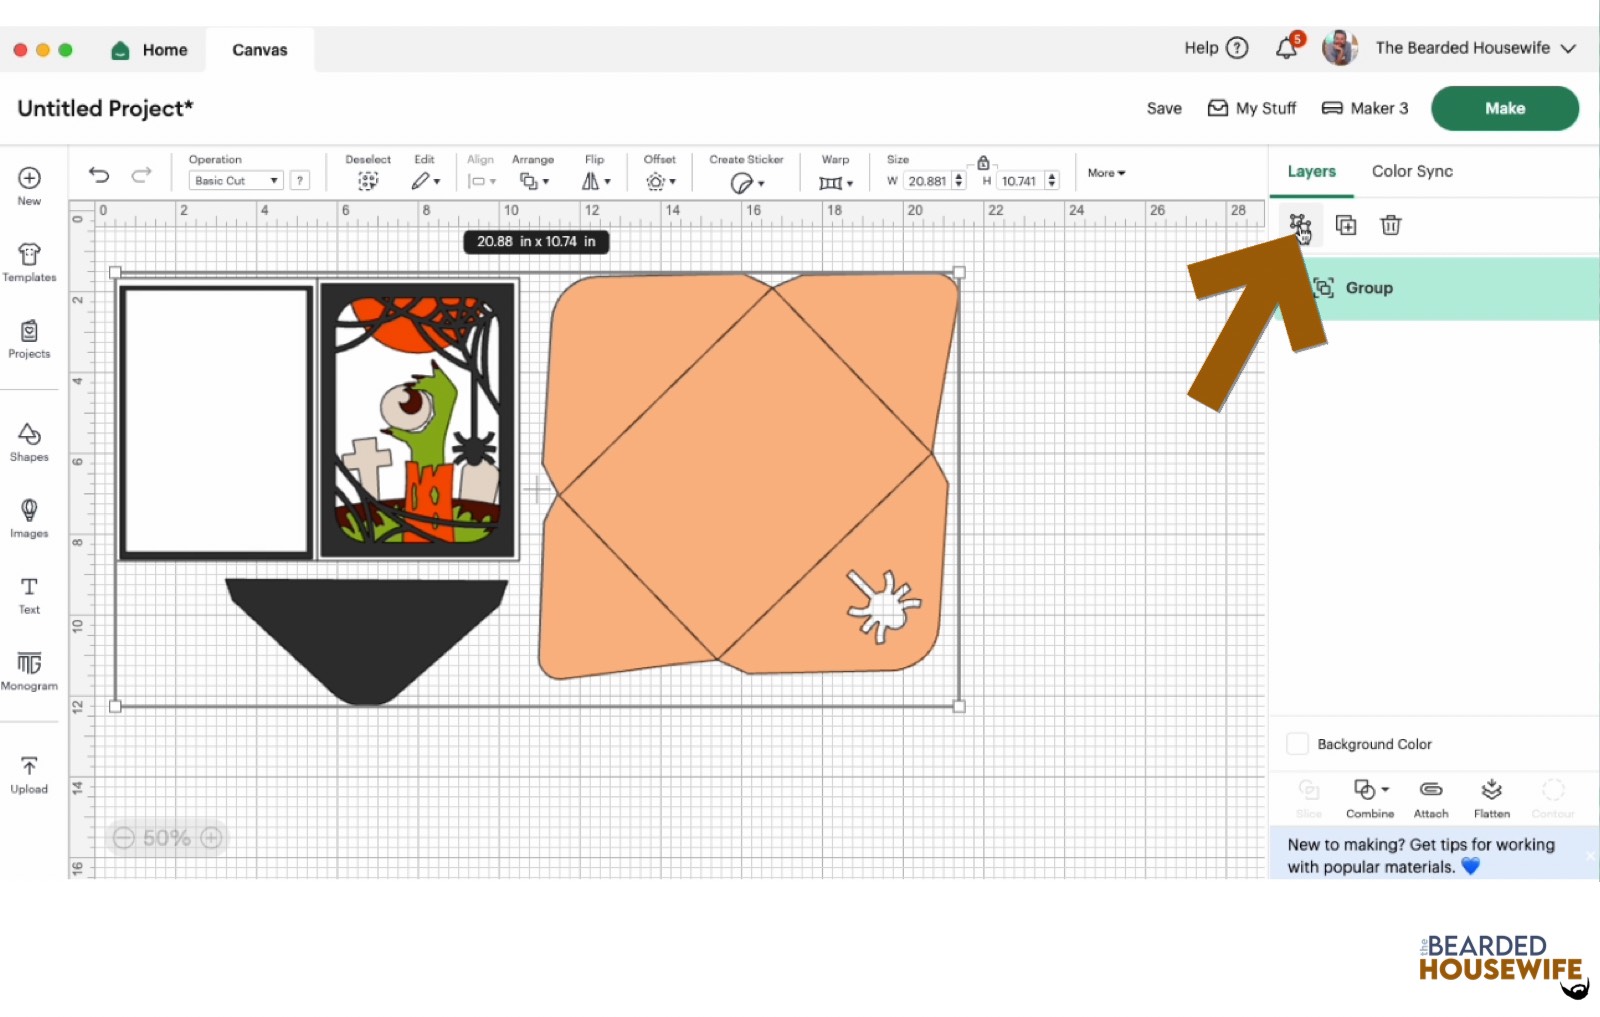This screenshot has width=1600, height=1017.
Task: Save the Untitled Project
Action: tap(1163, 108)
